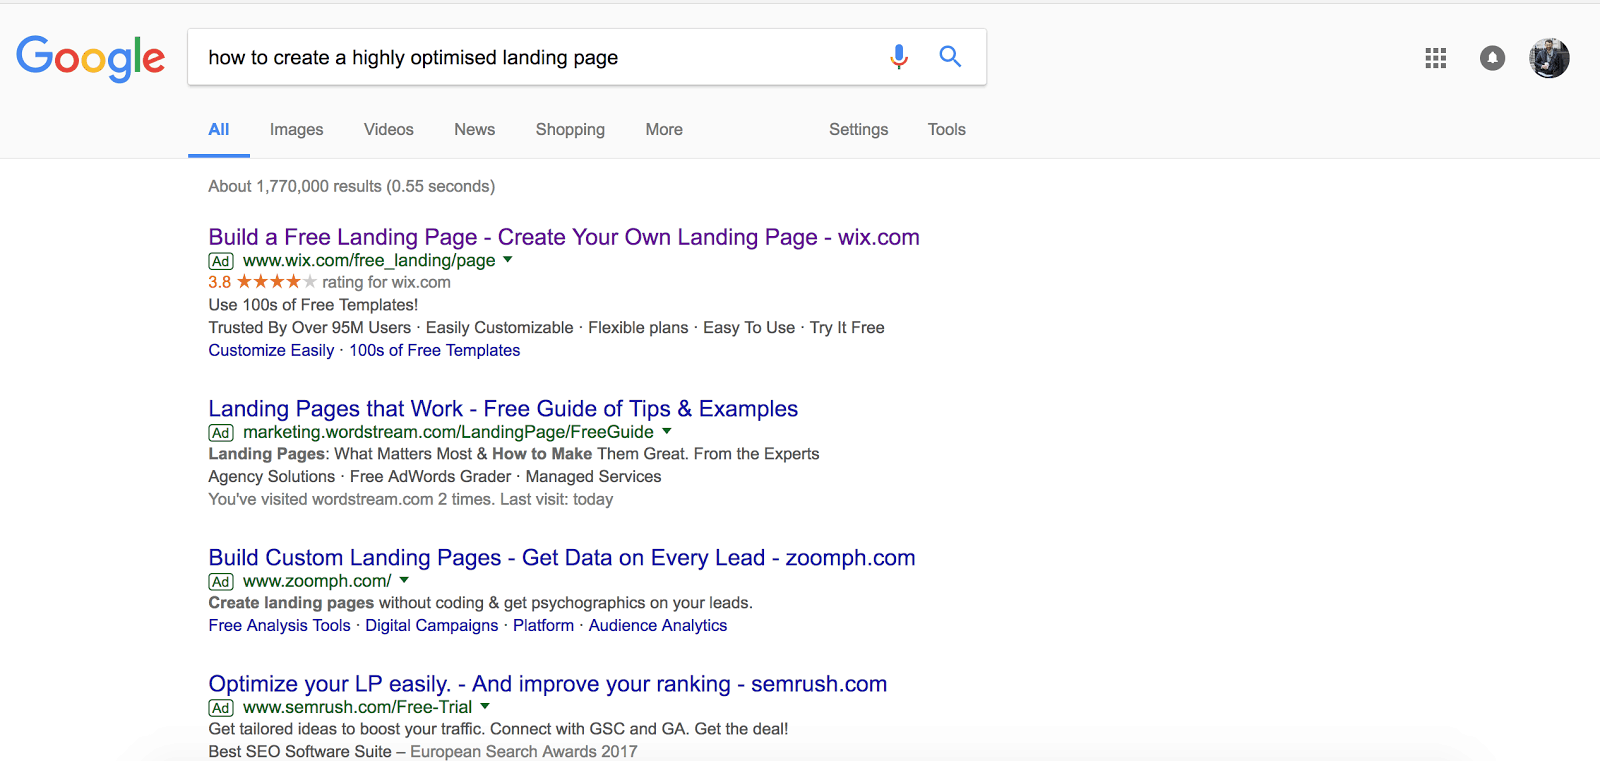Start voice search with microphone icon
1600x761 pixels.
tap(899, 57)
